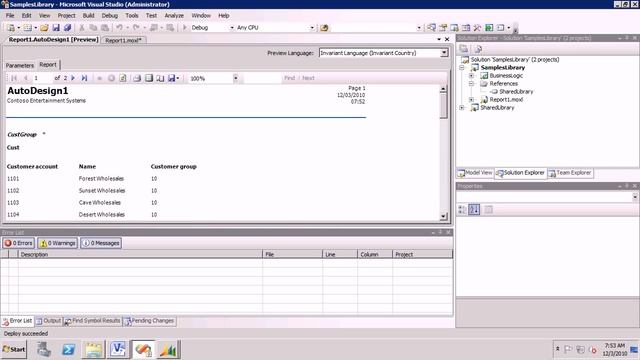Click the report Print icon
Screen dimensions: 640x360
click(x=137, y=78)
